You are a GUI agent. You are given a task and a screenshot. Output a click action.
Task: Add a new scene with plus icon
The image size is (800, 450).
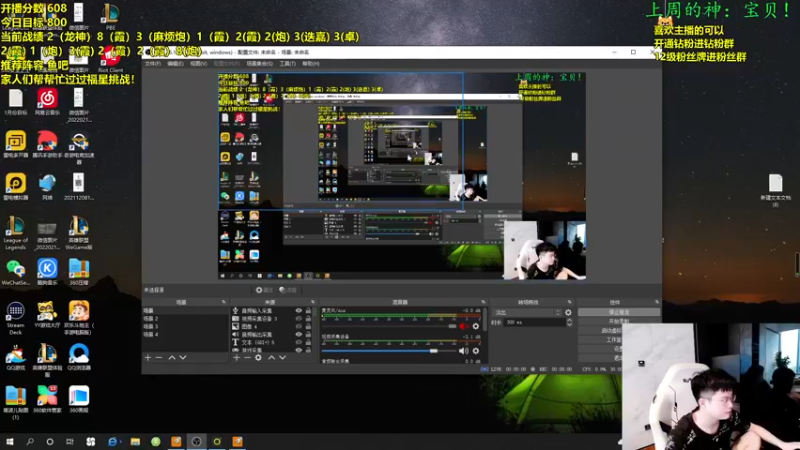(148, 358)
